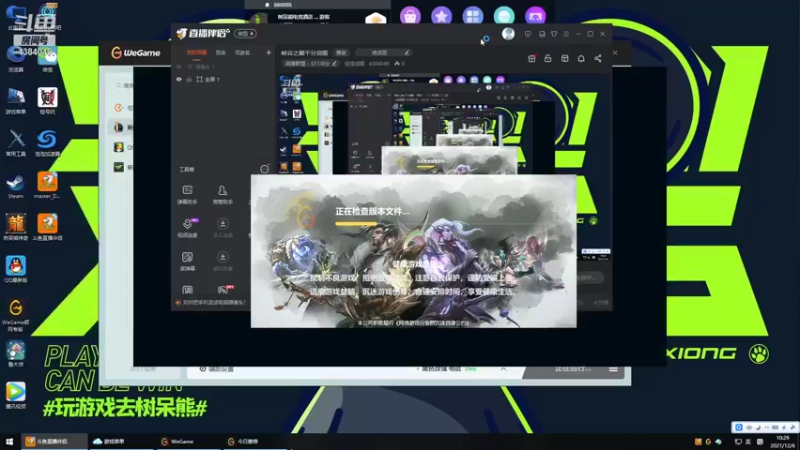This screenshot has height=450, width=800.
Task: Click the room ID 4384049 text
Action: point(379,64)
